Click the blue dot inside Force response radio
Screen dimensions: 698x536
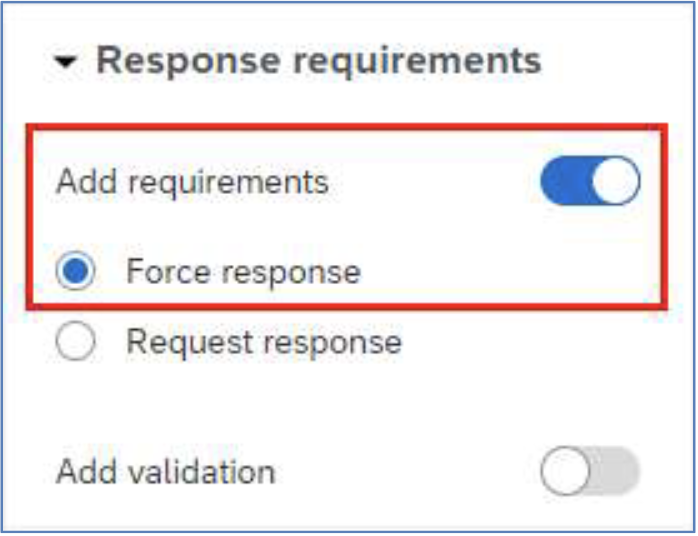point(76,271)
